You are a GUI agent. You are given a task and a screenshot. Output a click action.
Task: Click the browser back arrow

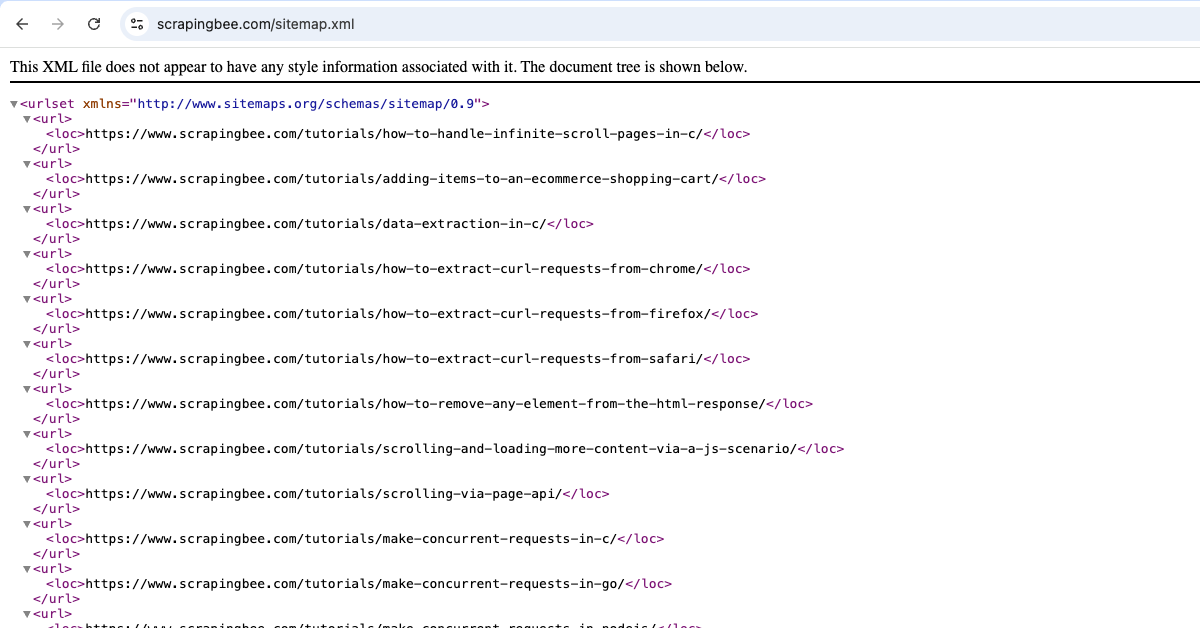tap(22, 24)
